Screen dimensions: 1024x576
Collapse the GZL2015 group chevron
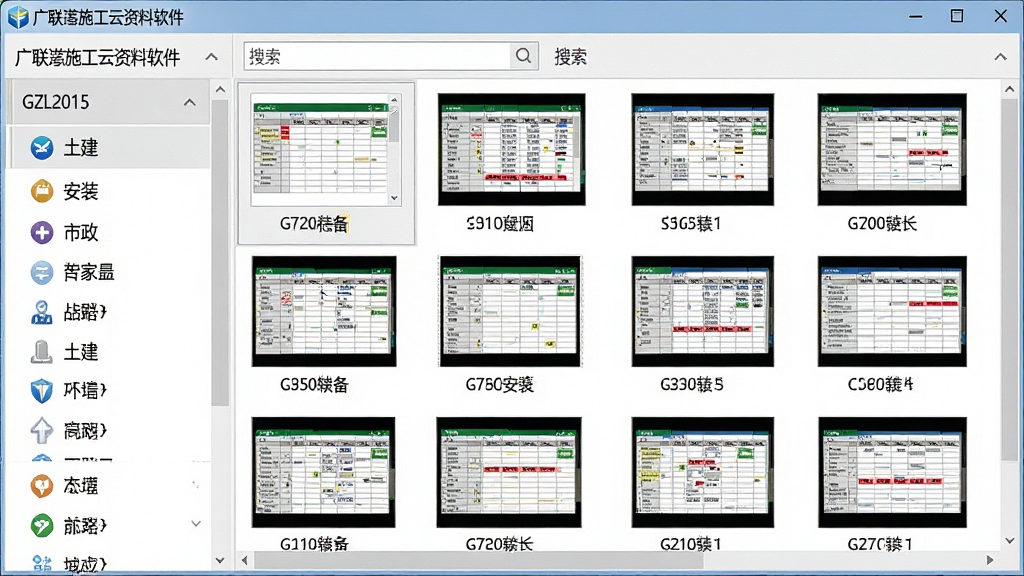189,103
